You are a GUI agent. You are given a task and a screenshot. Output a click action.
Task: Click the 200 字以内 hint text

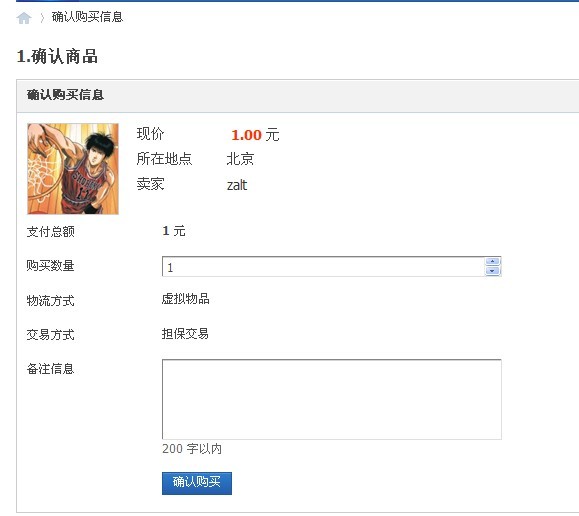[192, 449]
